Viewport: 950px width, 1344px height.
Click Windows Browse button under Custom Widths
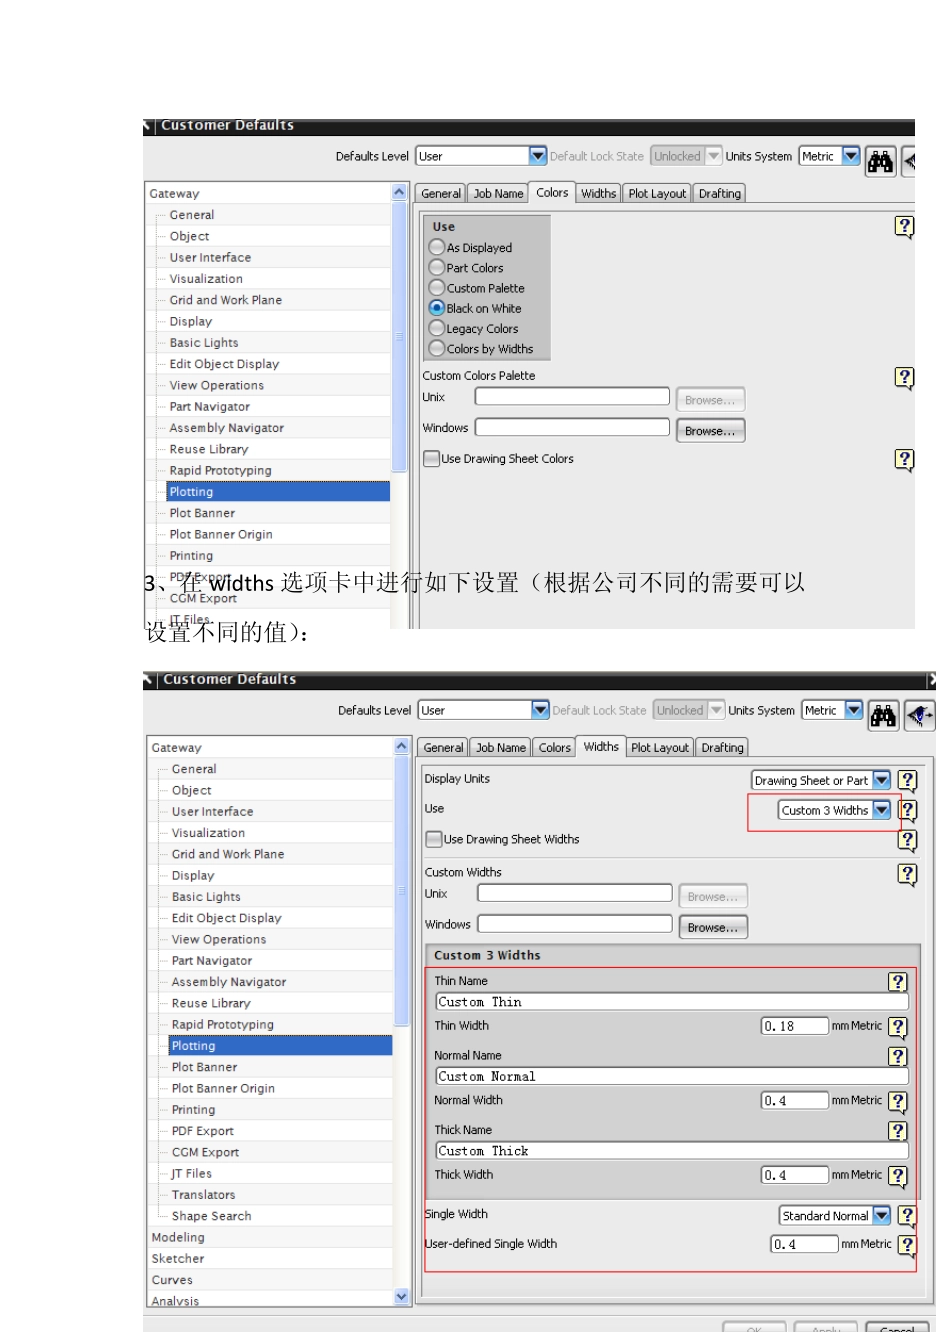click(713, 928)
